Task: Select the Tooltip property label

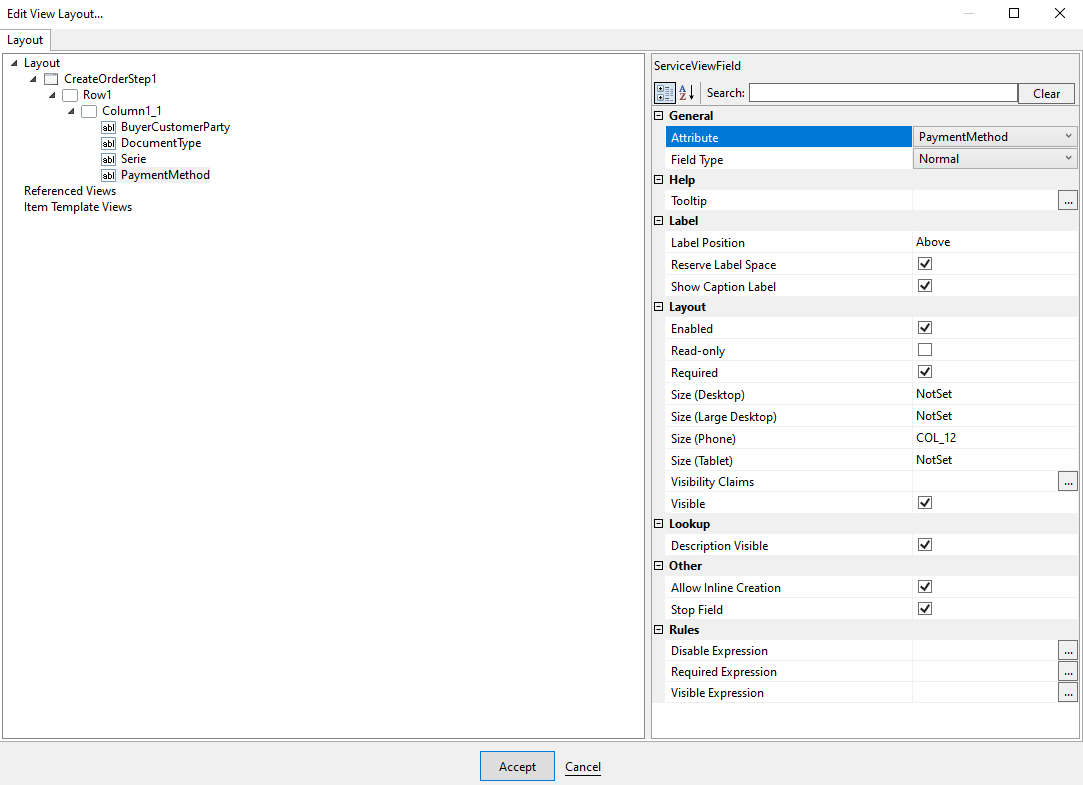Action: [x=689, y=201]
